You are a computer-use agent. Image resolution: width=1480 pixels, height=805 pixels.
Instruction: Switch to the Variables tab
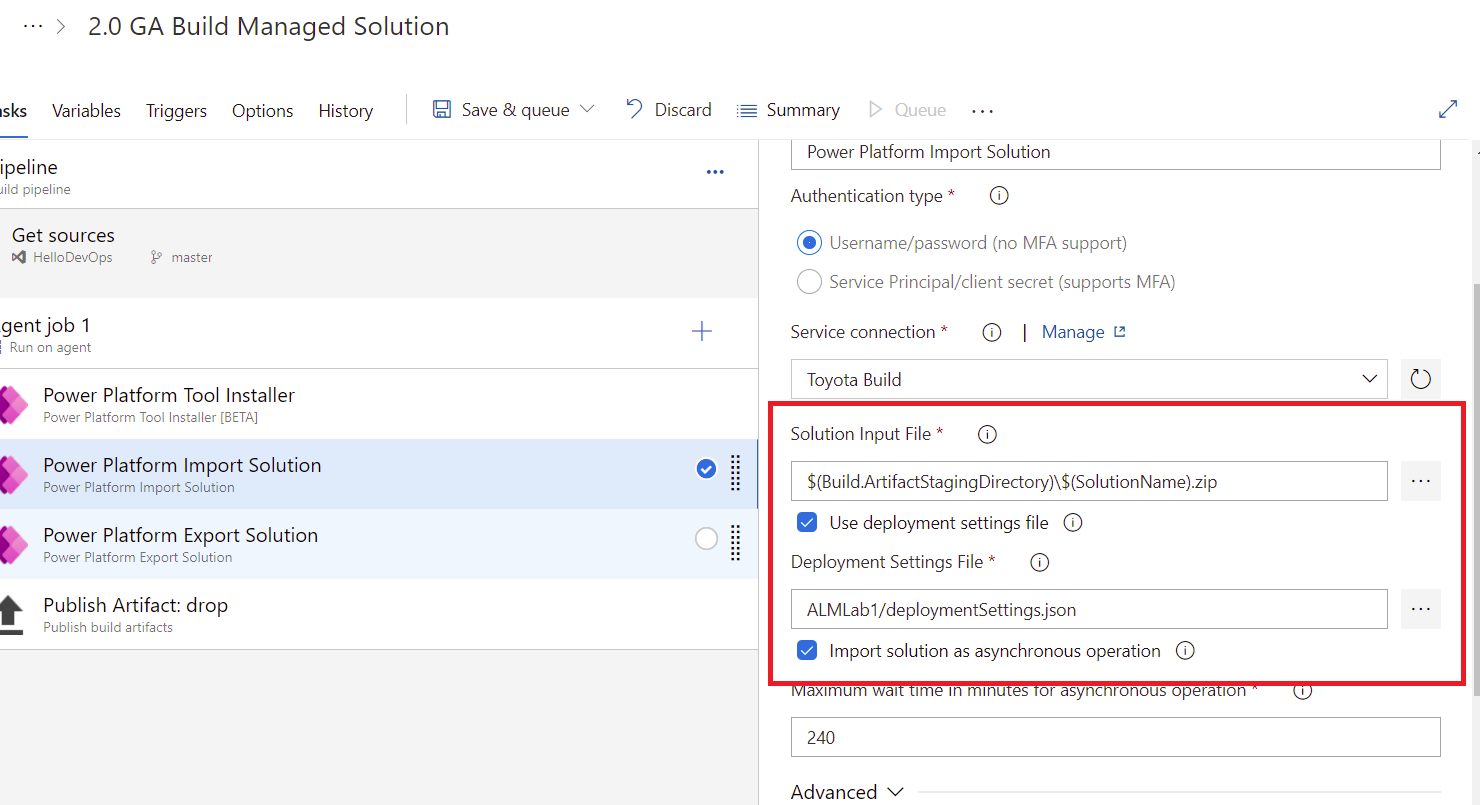tap(86, 111)
